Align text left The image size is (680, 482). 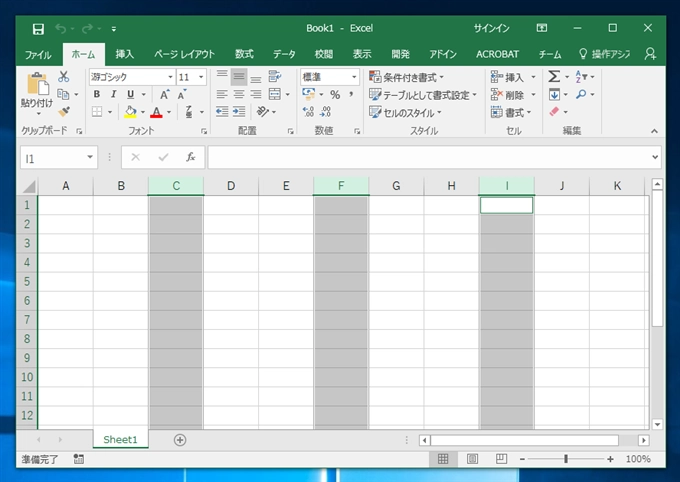[222, 94]
